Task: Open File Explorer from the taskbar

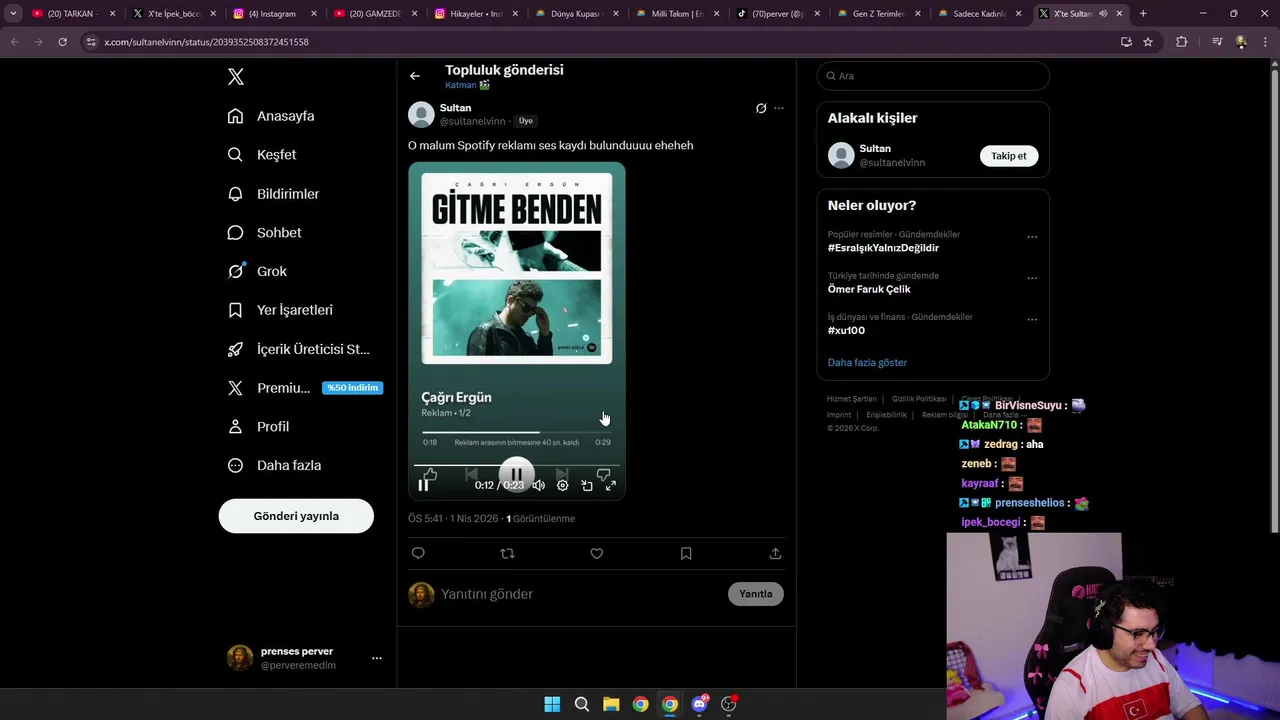Action: (x=611, y=704)
